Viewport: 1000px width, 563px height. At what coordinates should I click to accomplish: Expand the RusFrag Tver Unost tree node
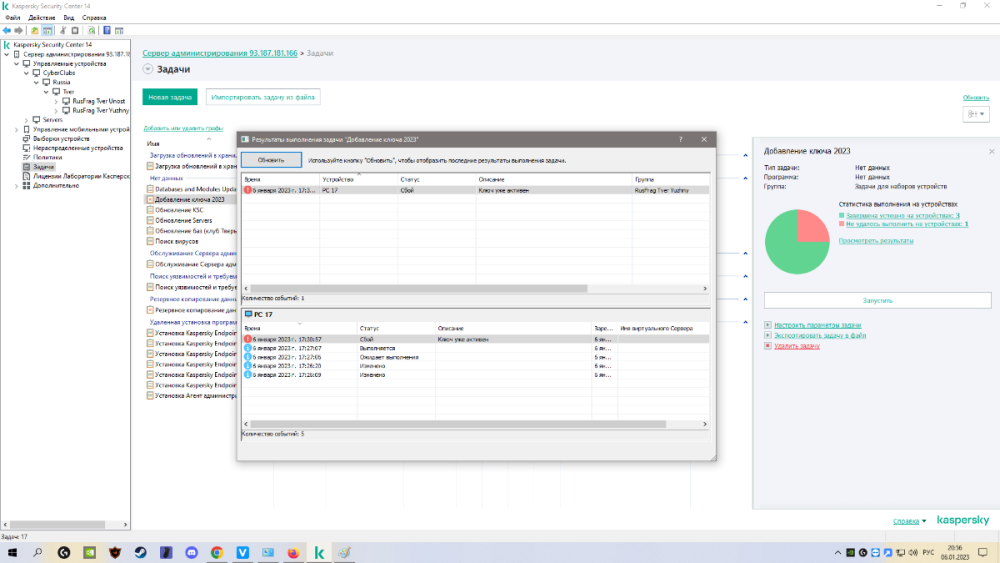[55, 101]
